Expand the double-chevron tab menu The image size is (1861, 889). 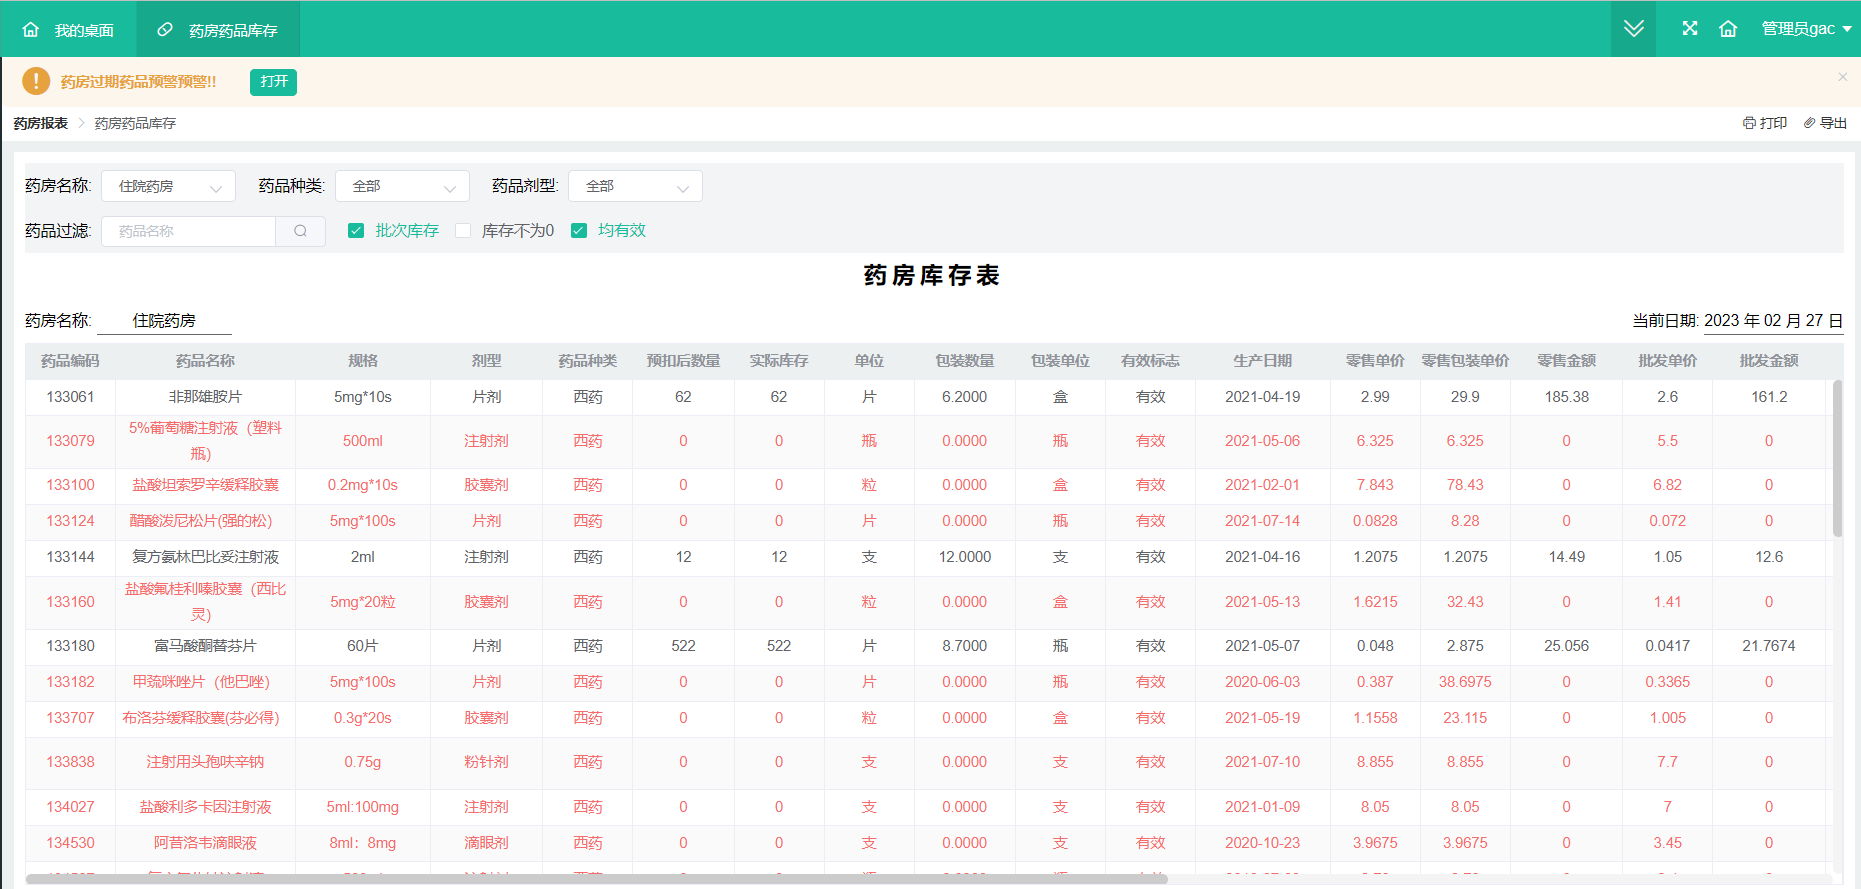pos(1633,29)
